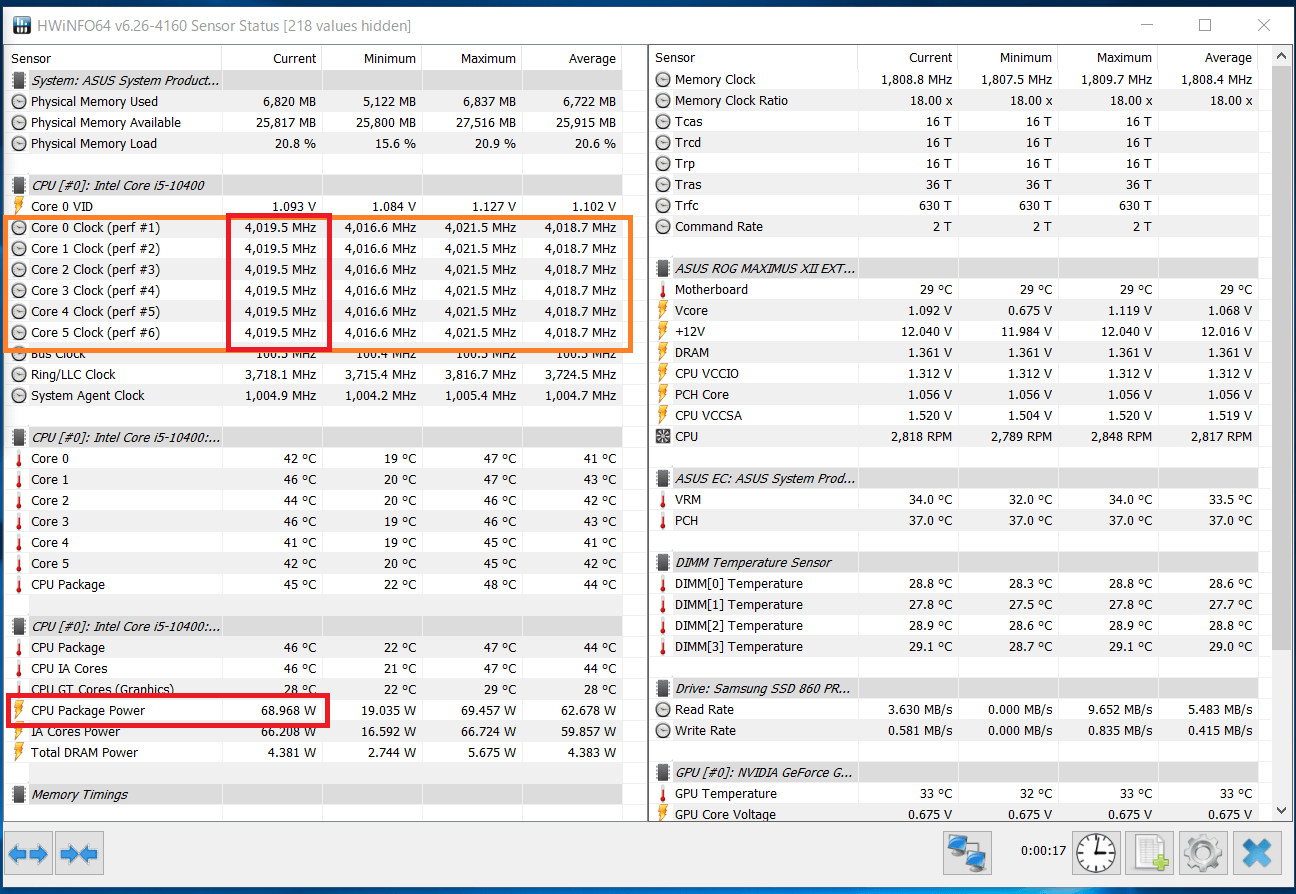This screenshot has width=1296, height=894.
Task: Reset the elapsed time clock icon
Action: click(1097, 853)
